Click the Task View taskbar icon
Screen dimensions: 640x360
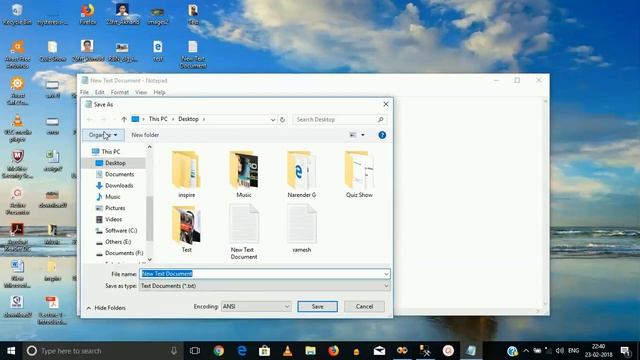195,351
